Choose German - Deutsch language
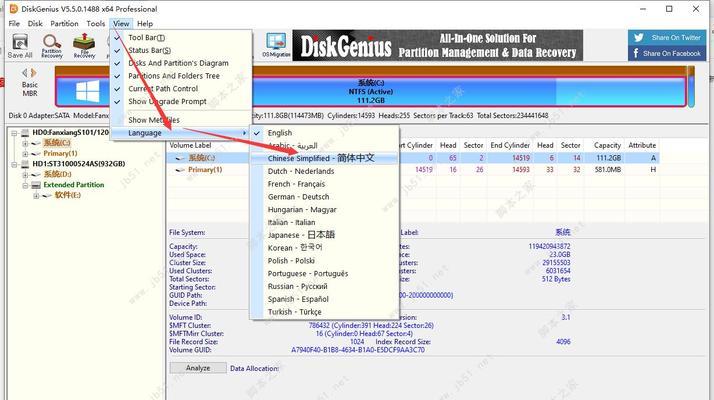Viewport: 714px width, 400px height. point(324,197)
